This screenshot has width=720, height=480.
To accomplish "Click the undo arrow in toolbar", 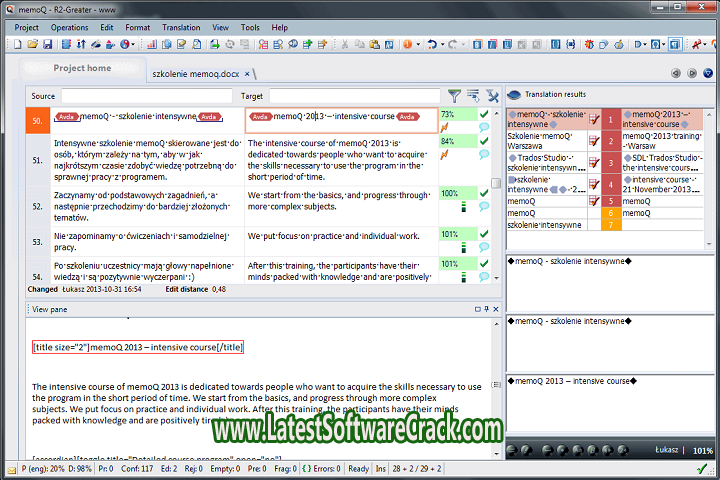I will [431, 44].
